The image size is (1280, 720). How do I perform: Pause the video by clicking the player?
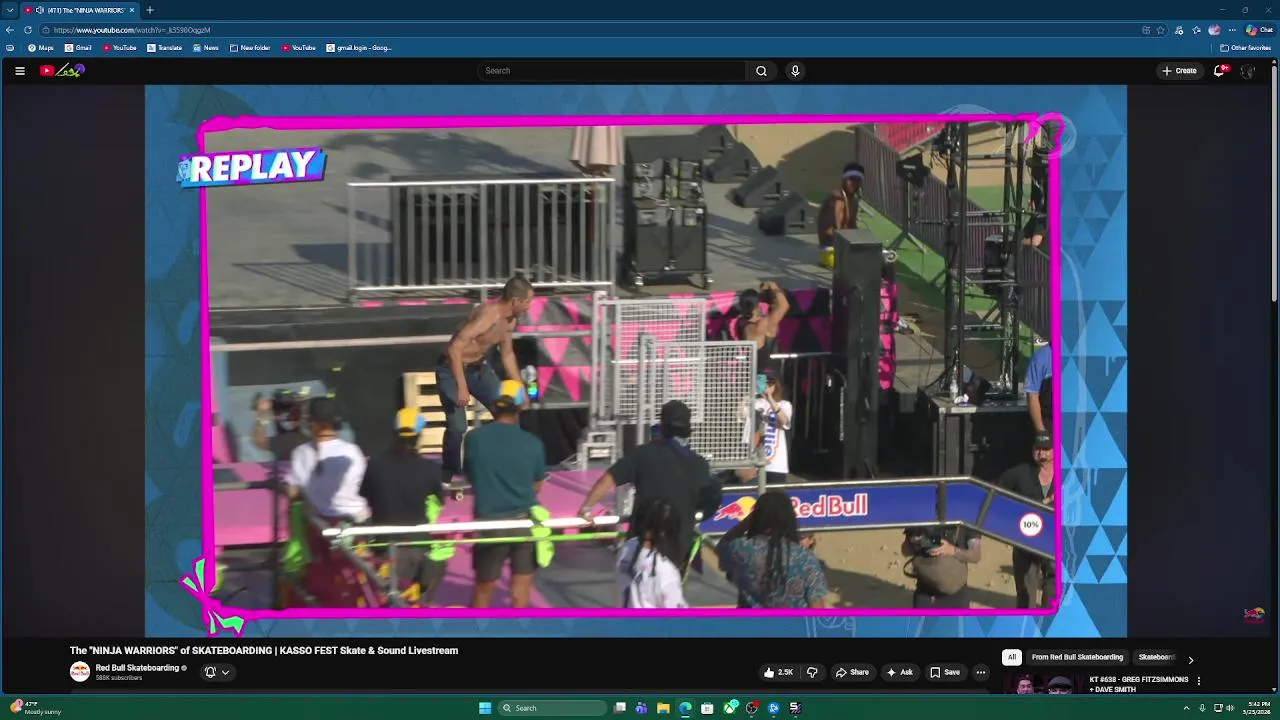click(636, 360)
